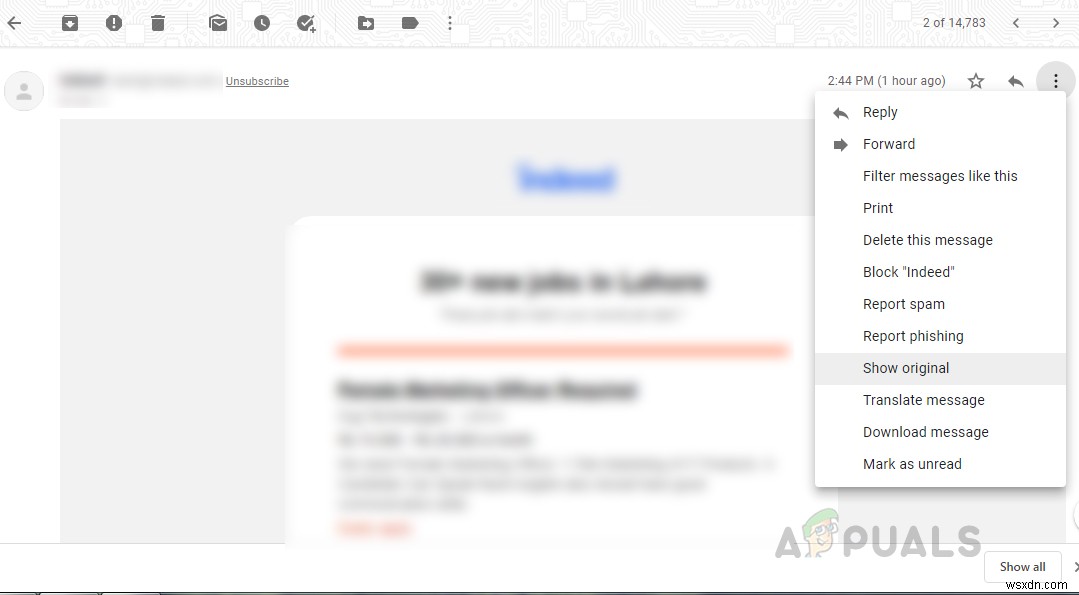The image size is (1079, 595).
Task: Go back to inbox arrow
Action: pyautogui.click(x=14, y=23)
